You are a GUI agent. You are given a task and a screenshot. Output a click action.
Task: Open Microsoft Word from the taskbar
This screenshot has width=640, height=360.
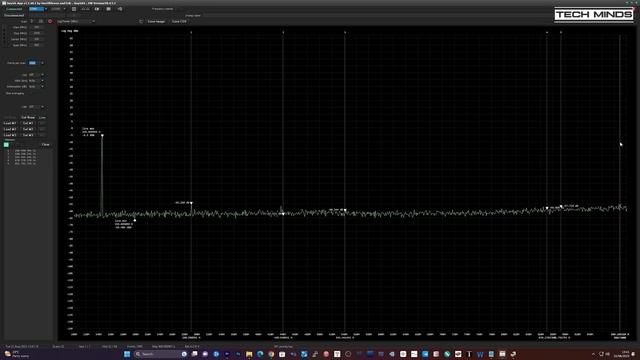(480, 354)
